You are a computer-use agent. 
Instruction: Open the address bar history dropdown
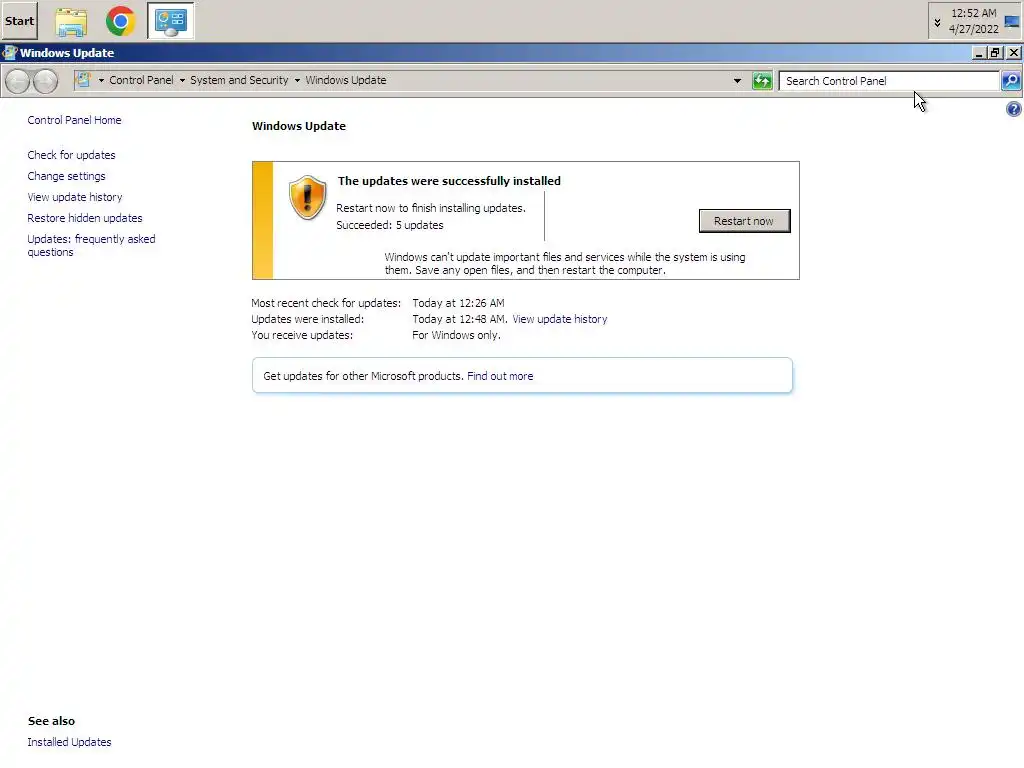[737, 81]
